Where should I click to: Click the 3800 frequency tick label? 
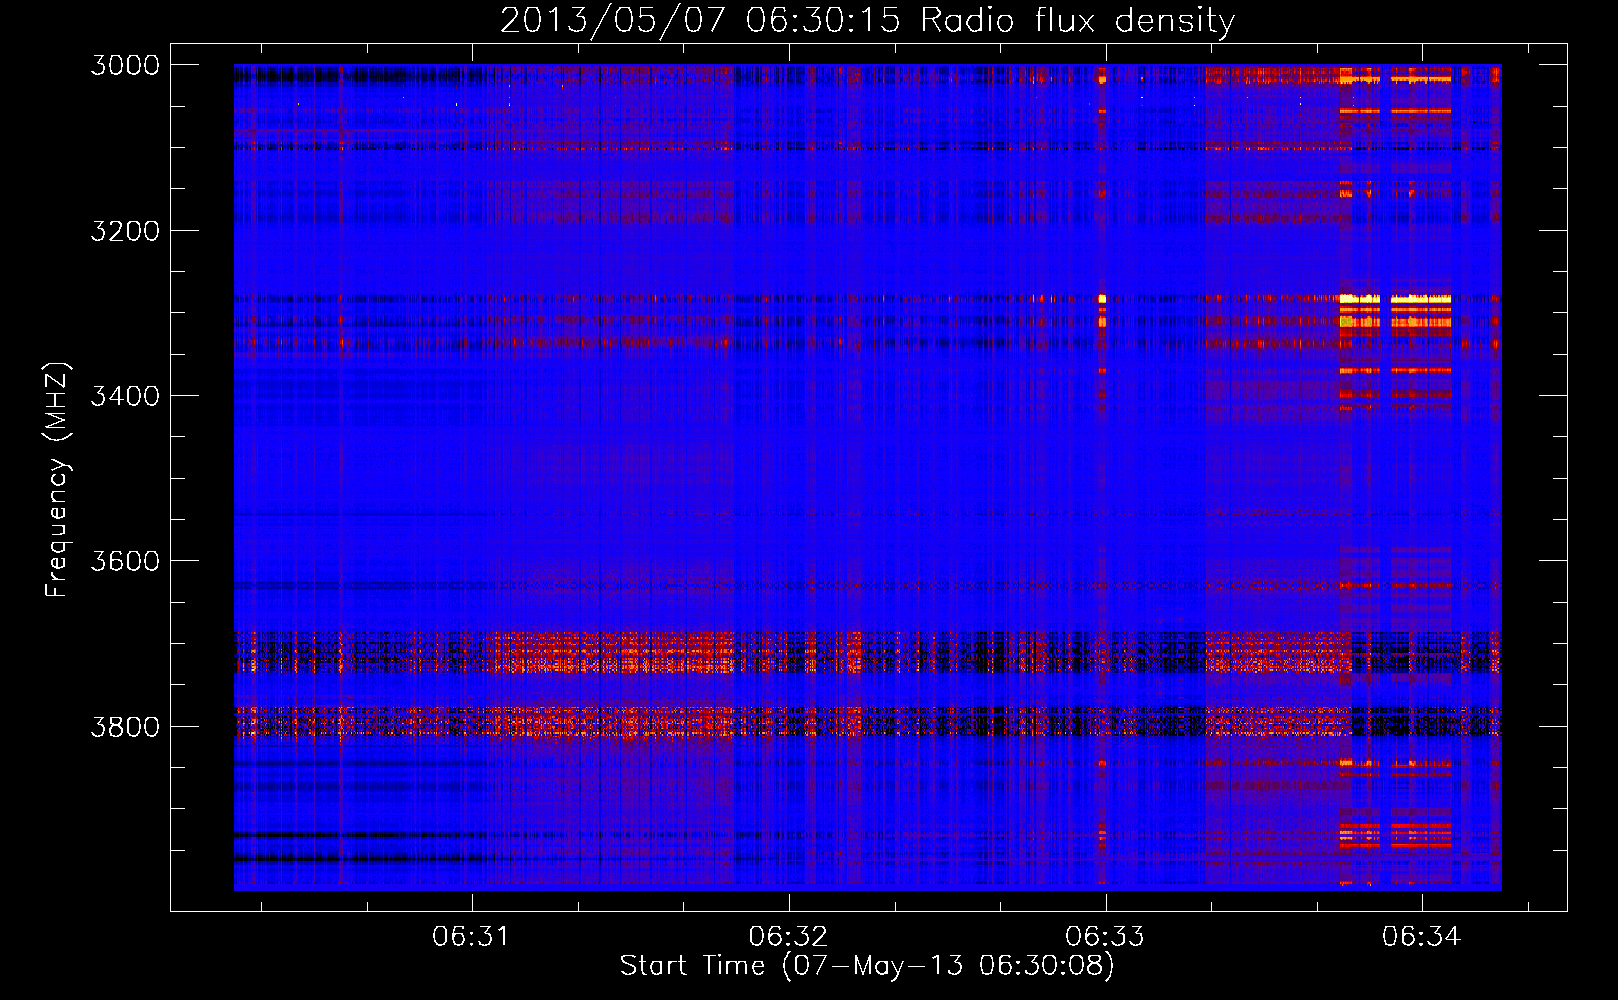pos(125,726)
